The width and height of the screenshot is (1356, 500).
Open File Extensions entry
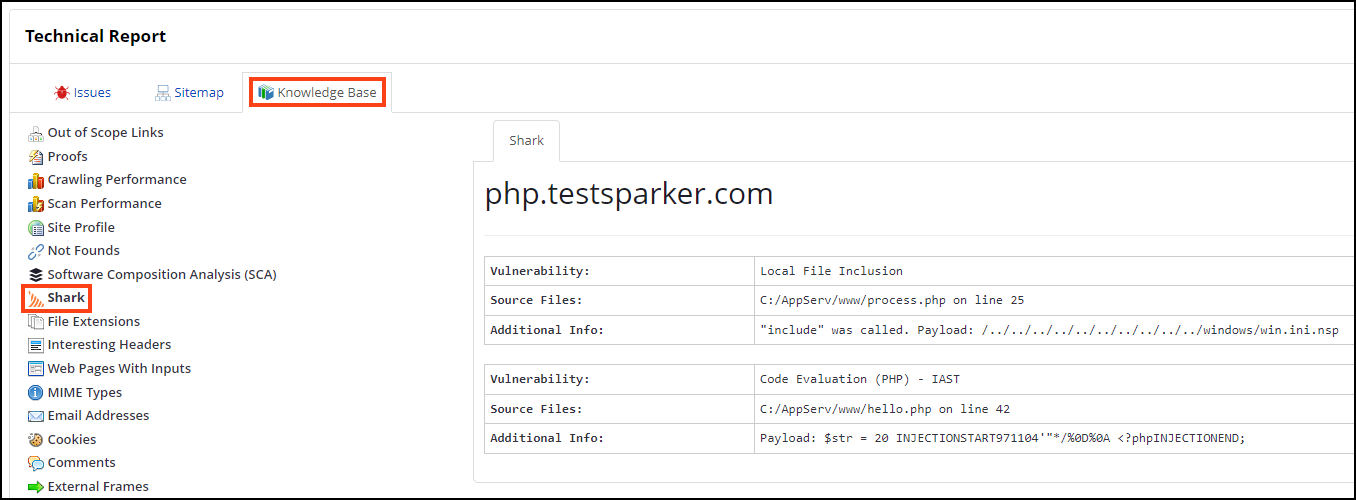[x=93, y=322]
